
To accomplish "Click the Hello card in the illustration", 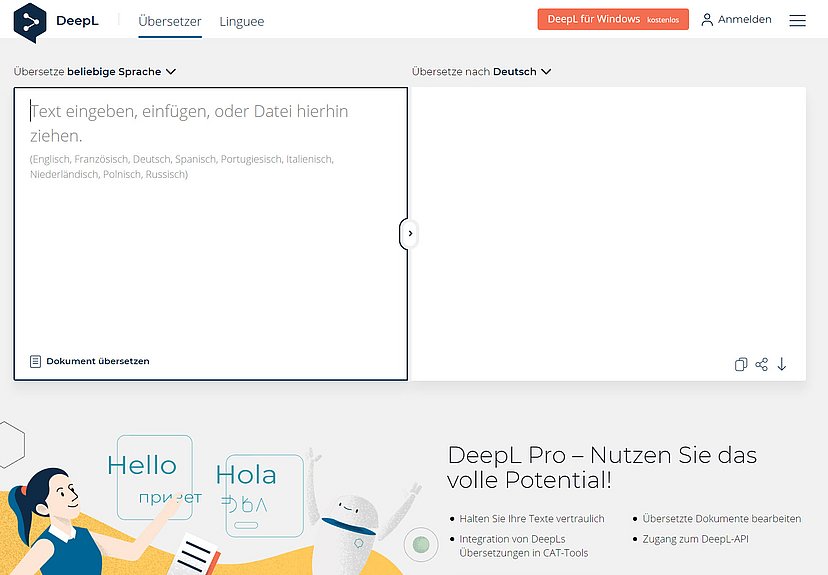I will [154, 477].
